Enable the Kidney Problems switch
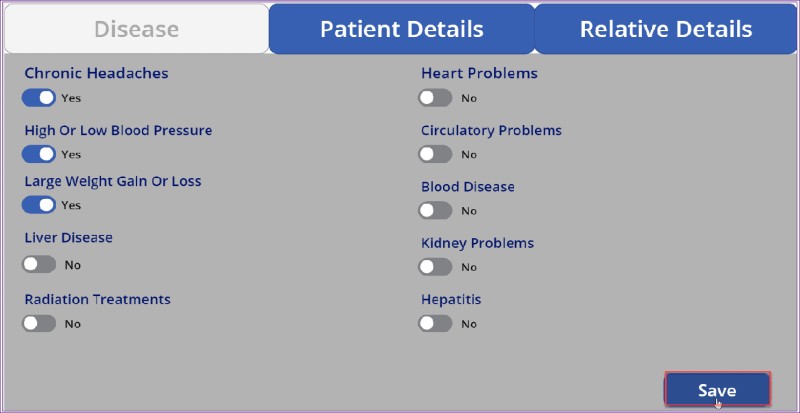The width and height of the screenshot is (800, 413). point(435,266)
